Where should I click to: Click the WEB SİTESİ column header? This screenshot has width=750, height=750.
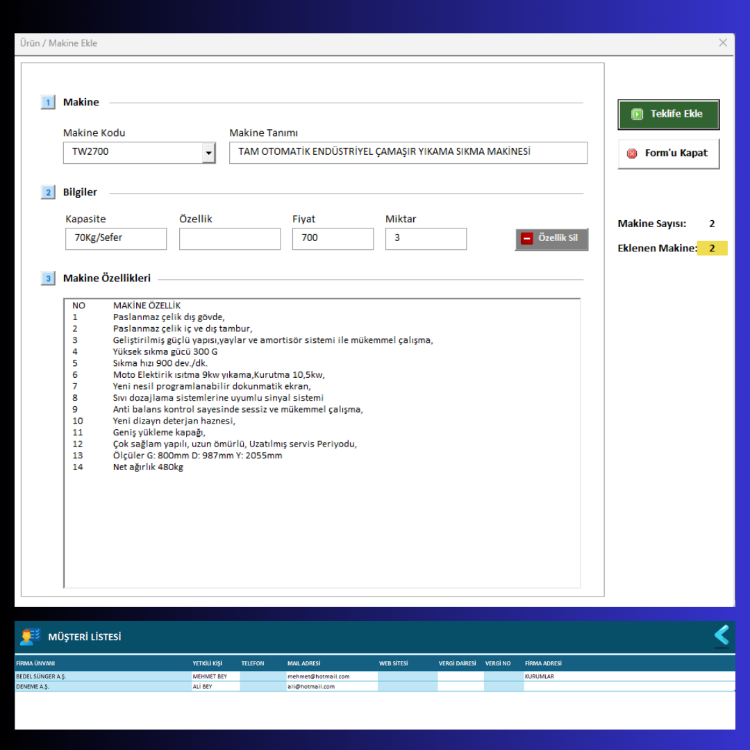click(x=394, y=663)
